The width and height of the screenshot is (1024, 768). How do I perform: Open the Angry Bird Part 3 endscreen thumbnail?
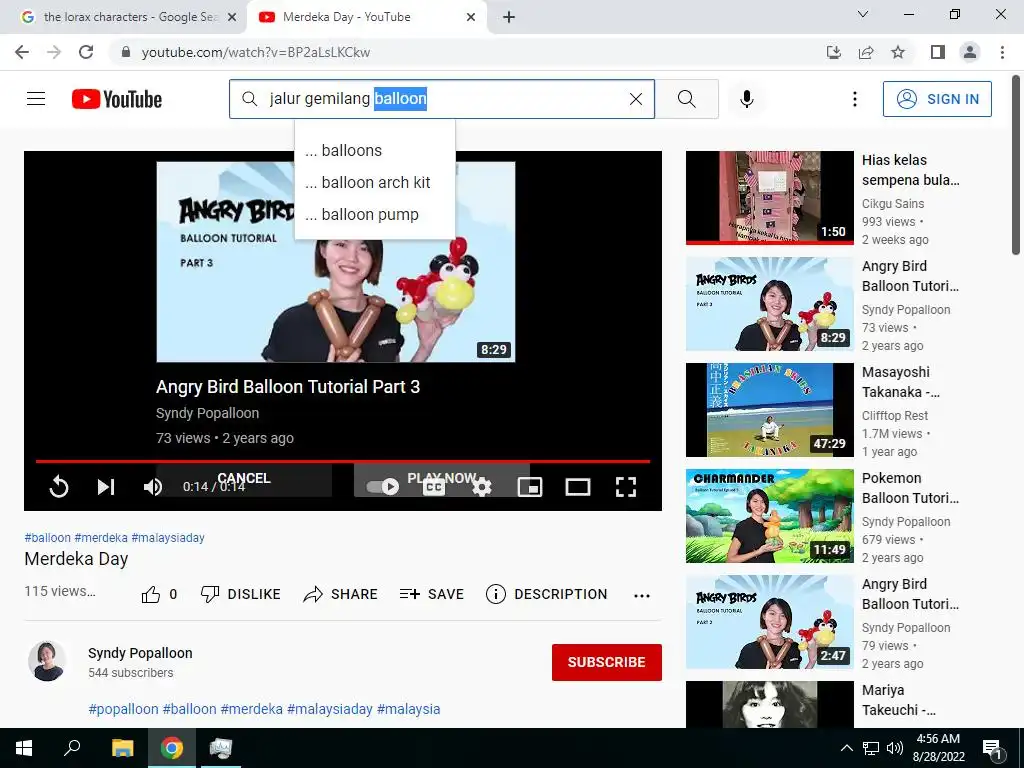point(336,262)
